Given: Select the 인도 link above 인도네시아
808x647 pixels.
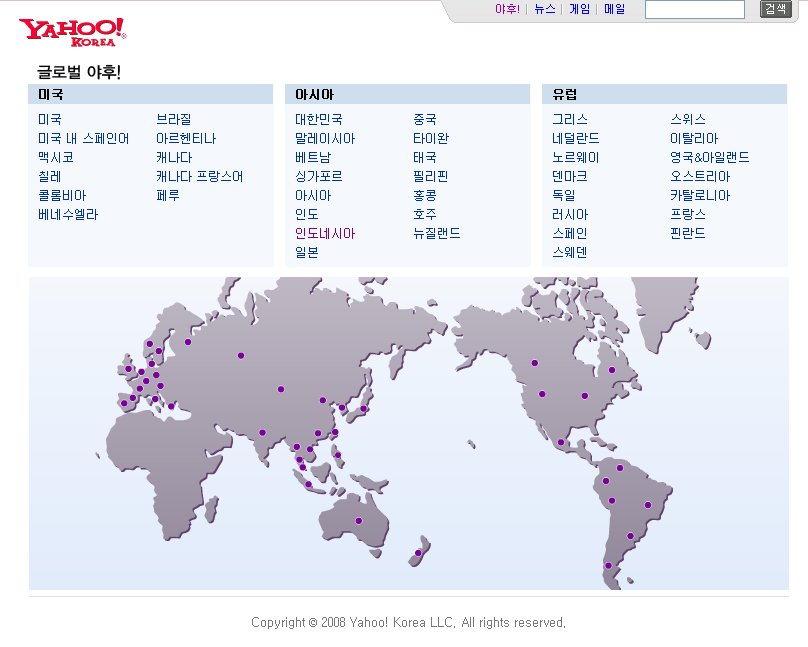Looking at the screenshot, I should (x=307, y=215).
